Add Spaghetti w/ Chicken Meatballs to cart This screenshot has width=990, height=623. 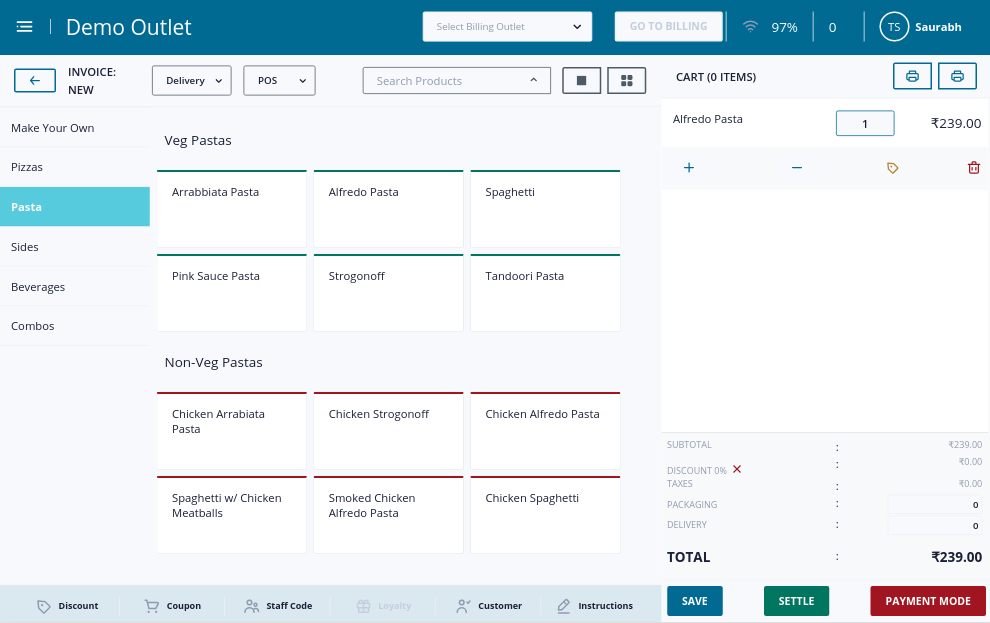pos(232,515)
